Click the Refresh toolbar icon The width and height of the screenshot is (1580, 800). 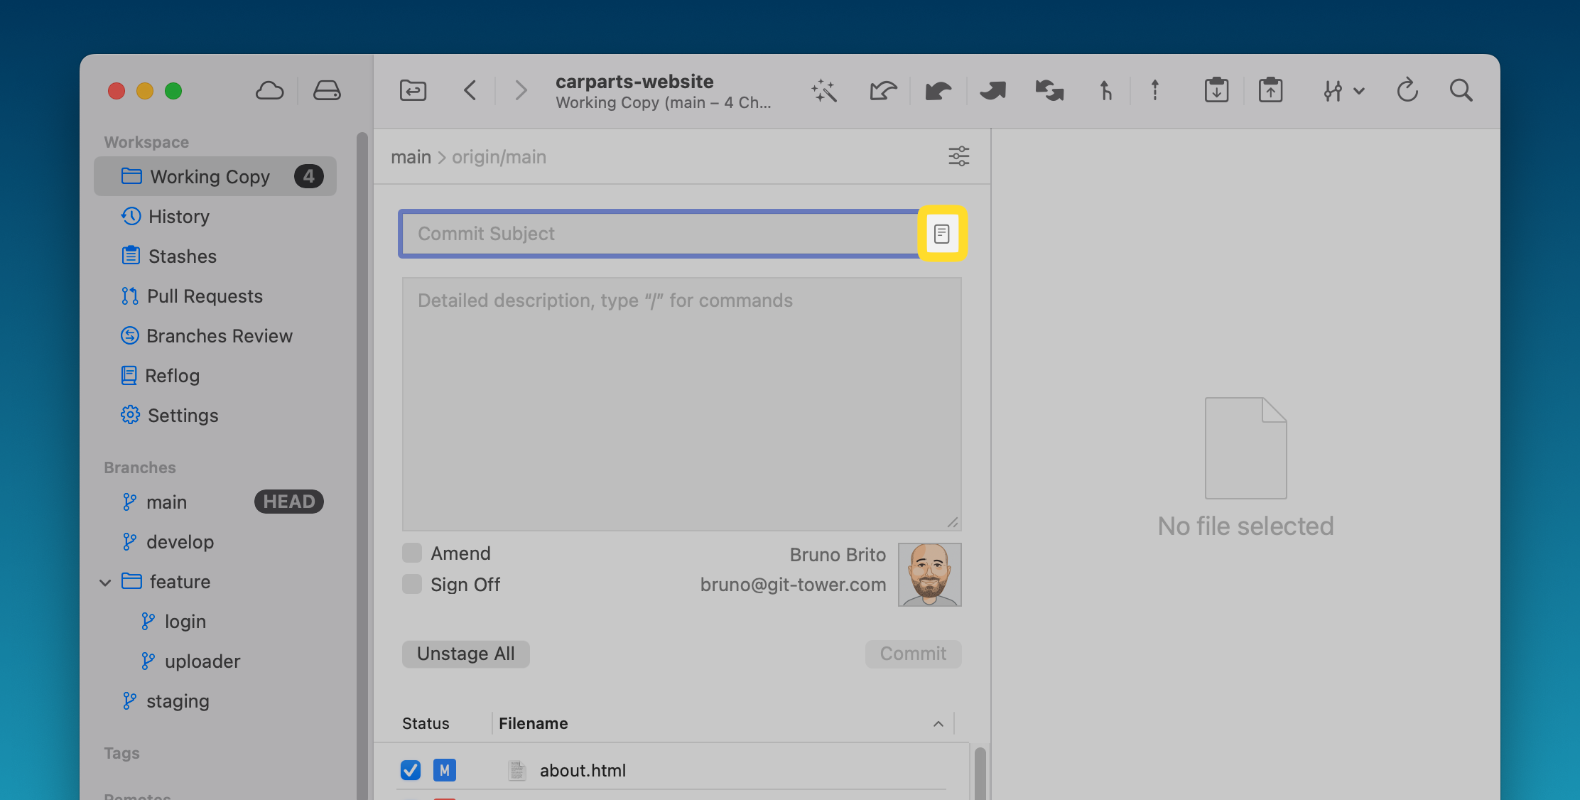pos(1407,91)
